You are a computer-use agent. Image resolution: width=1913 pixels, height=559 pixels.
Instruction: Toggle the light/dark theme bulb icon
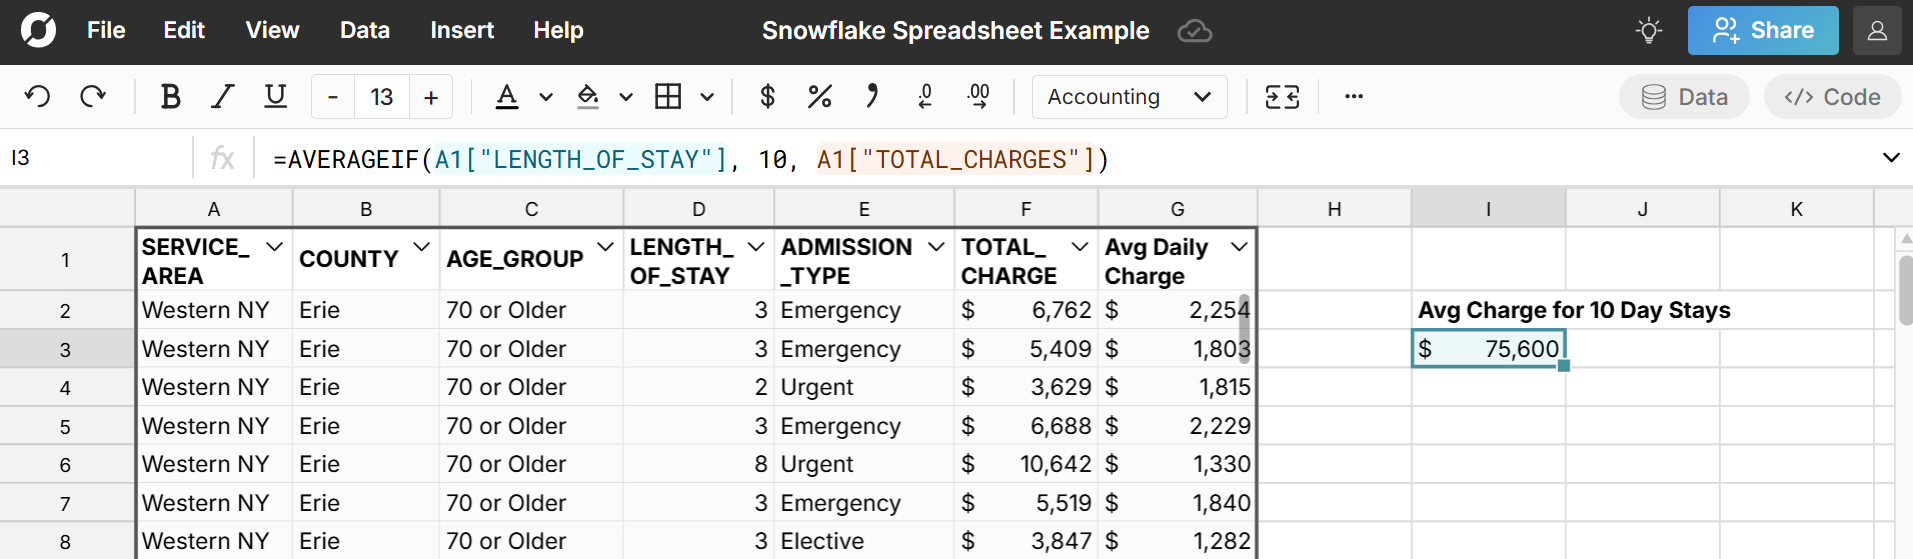1649,31
